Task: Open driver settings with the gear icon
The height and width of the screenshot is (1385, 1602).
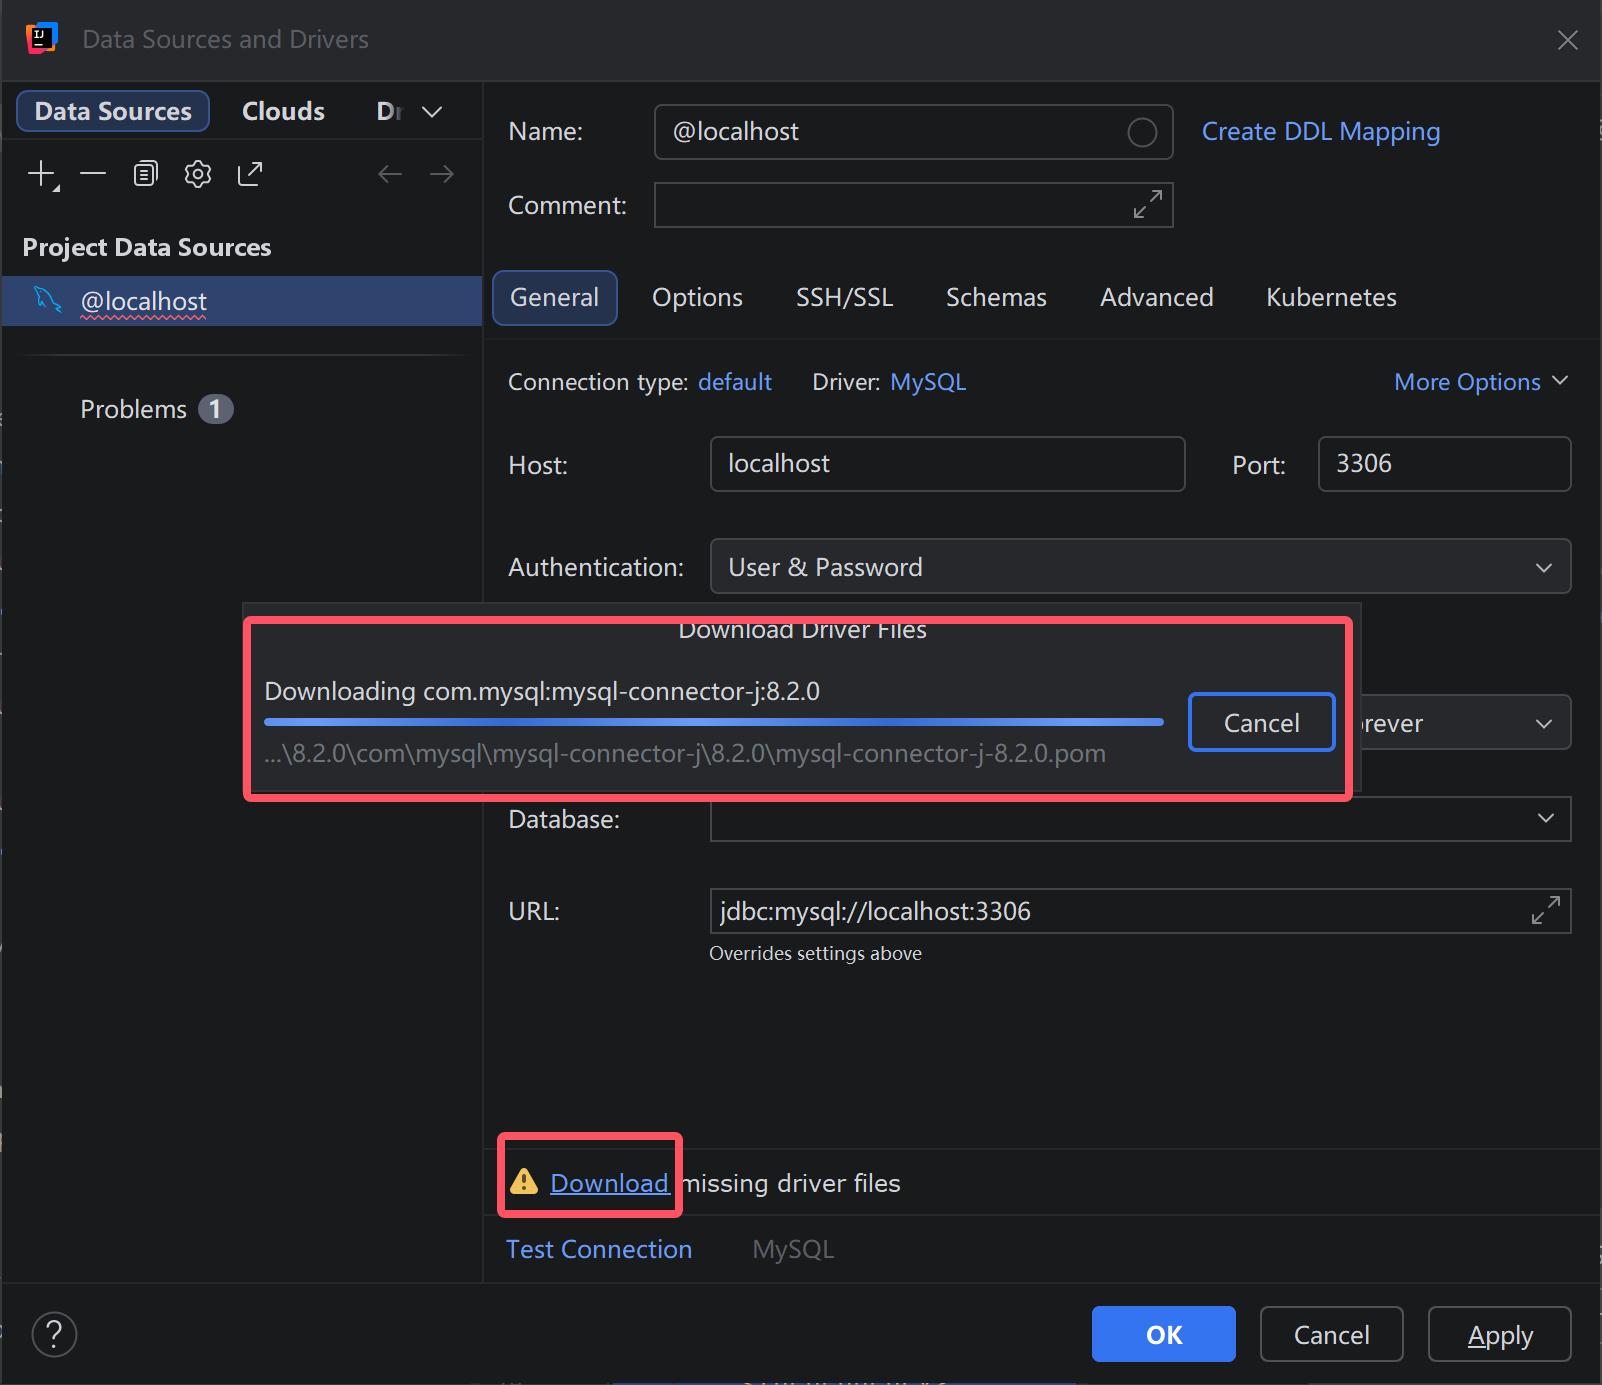Action: click(x=198, y=174)
